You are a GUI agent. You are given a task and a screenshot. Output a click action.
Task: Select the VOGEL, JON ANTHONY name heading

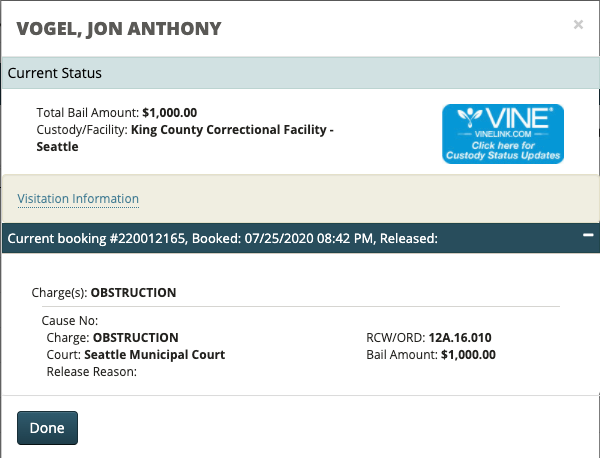pyautogui.click(x=119, y=28)
